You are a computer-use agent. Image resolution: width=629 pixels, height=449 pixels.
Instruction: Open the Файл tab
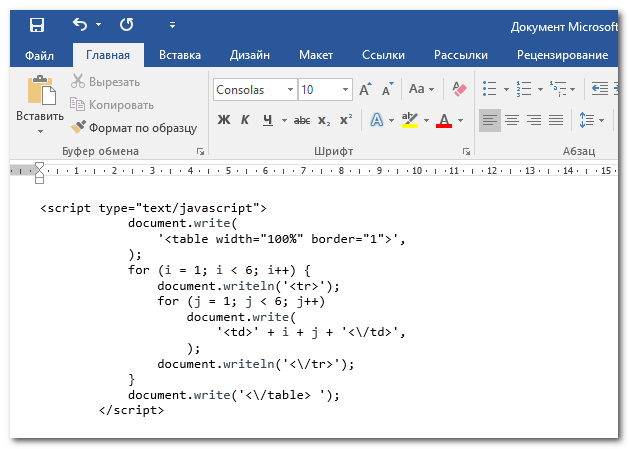pyautogui.click(x=39, y=55)
